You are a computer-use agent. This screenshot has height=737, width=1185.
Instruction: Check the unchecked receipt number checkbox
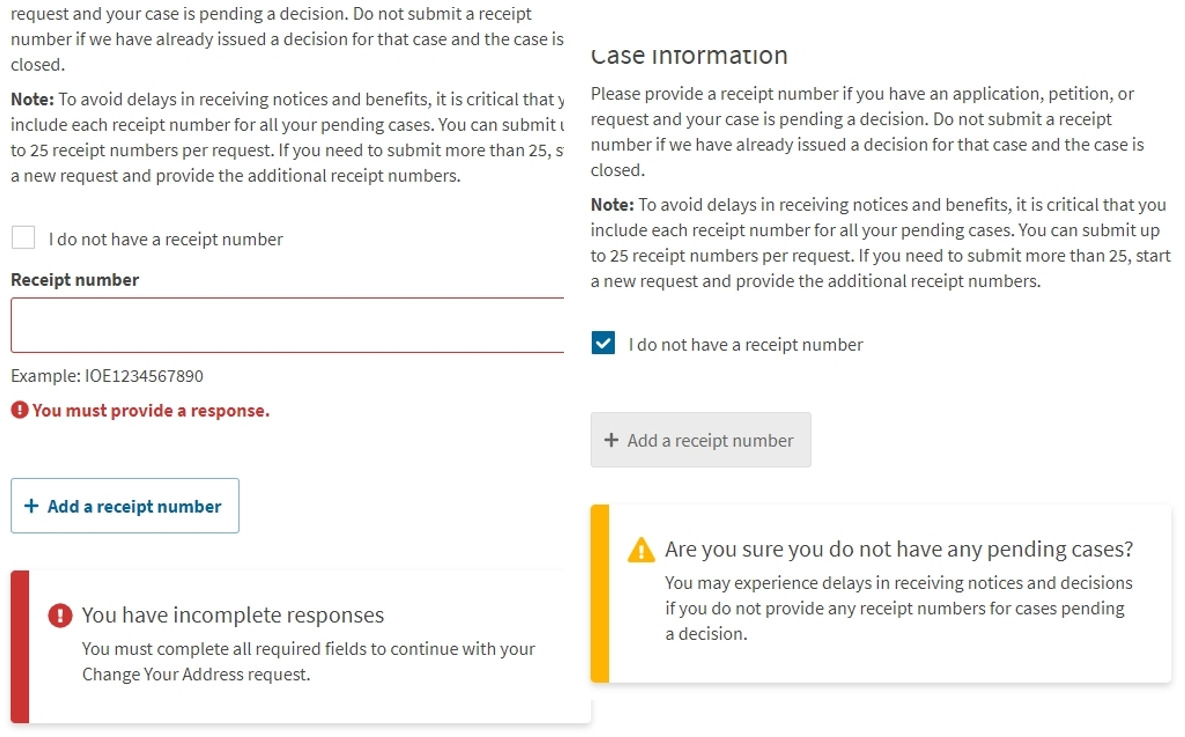23,237
